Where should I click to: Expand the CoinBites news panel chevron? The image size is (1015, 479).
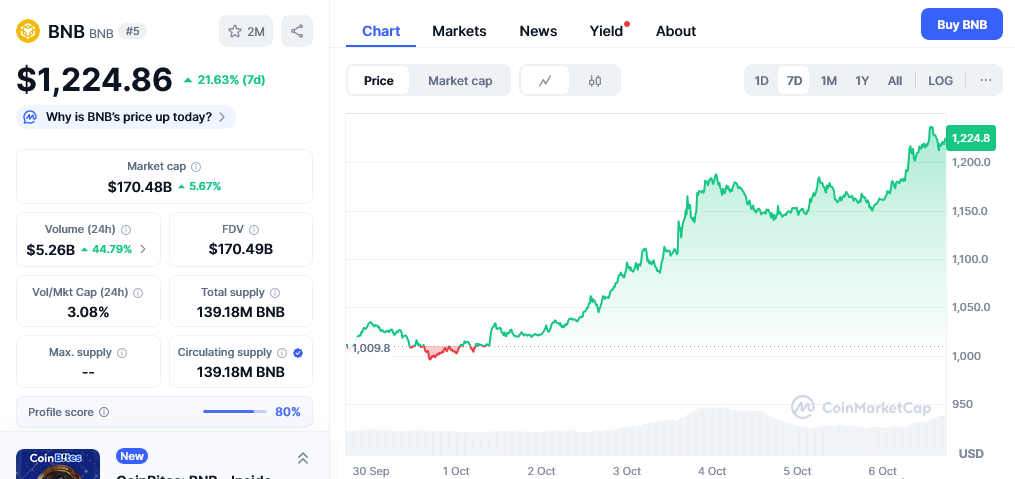pyautogui.click(x=303, y=458)
